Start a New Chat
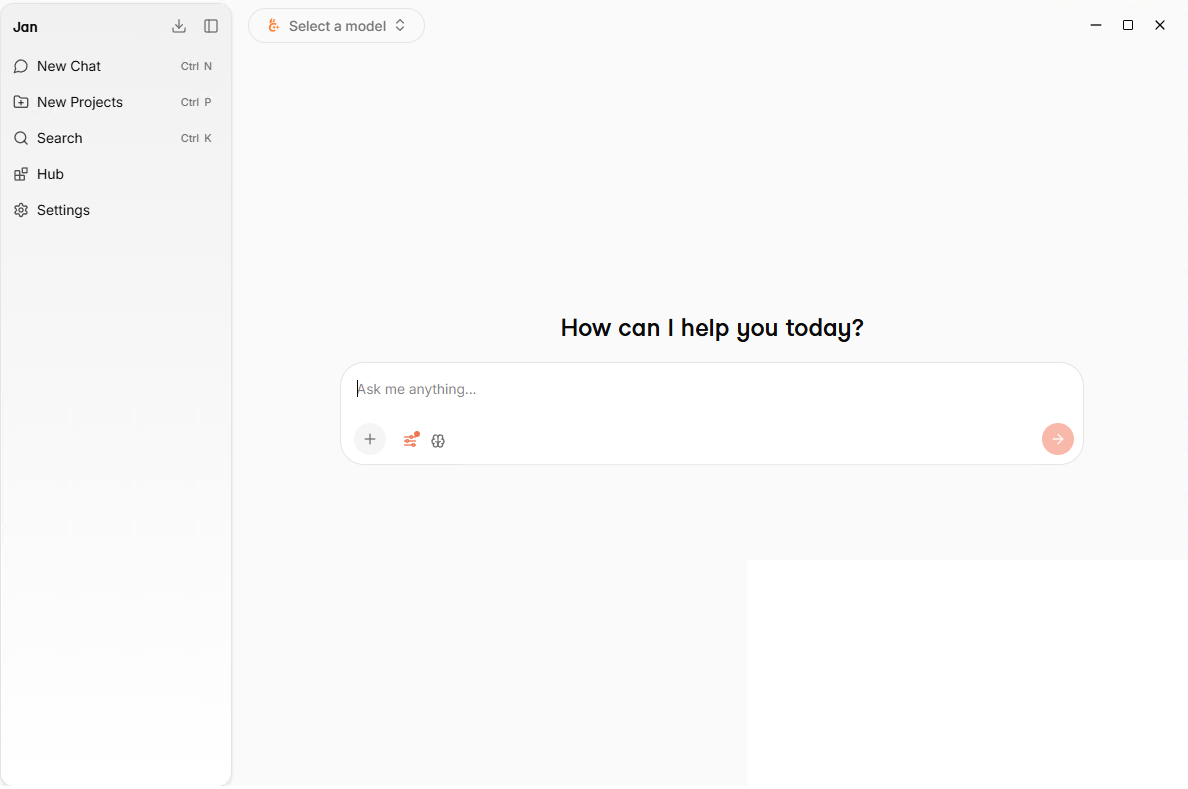 [x=114, y=66]
